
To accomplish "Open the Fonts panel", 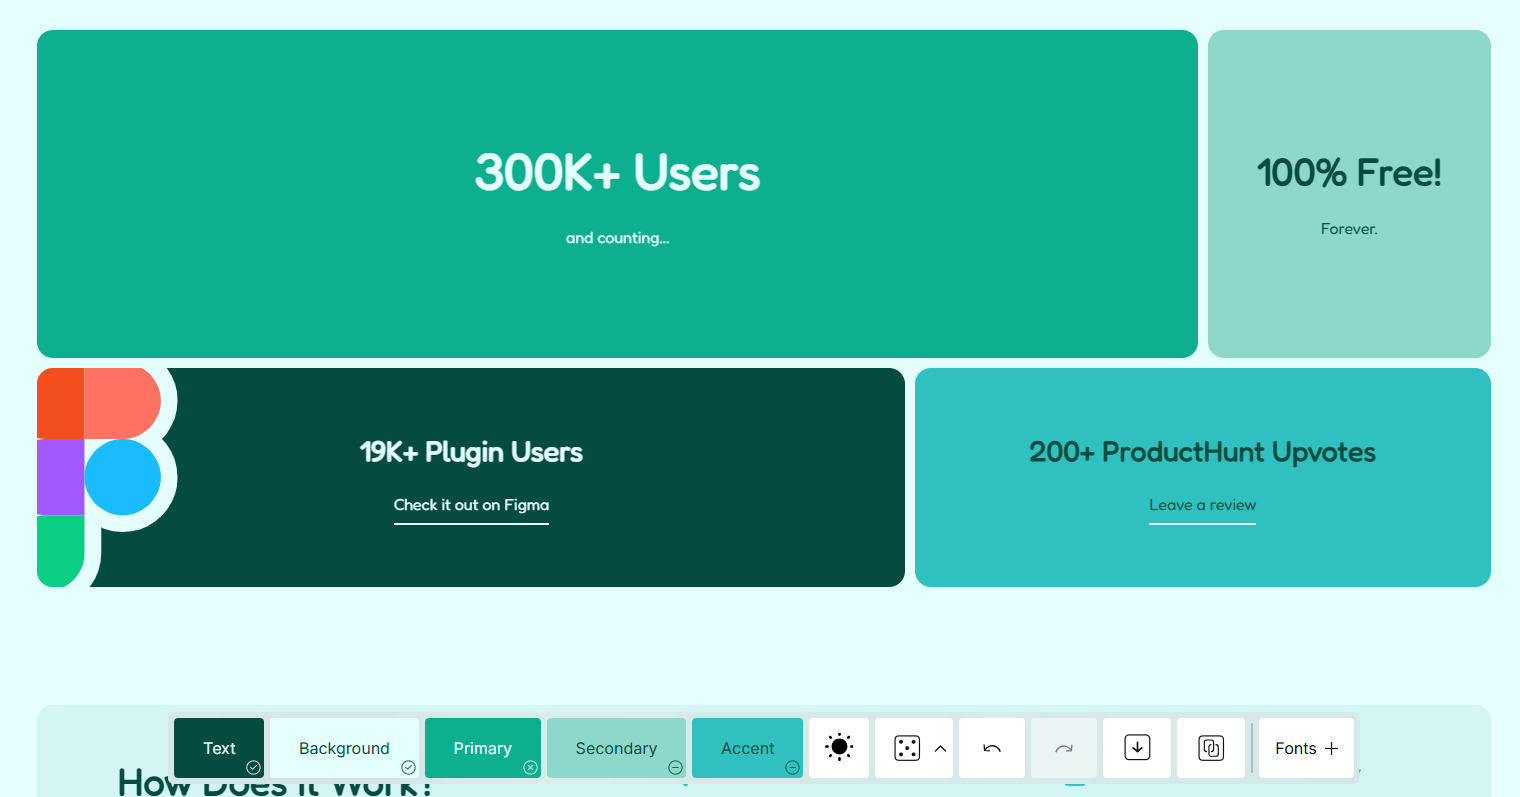I will tap(1296, 748).
